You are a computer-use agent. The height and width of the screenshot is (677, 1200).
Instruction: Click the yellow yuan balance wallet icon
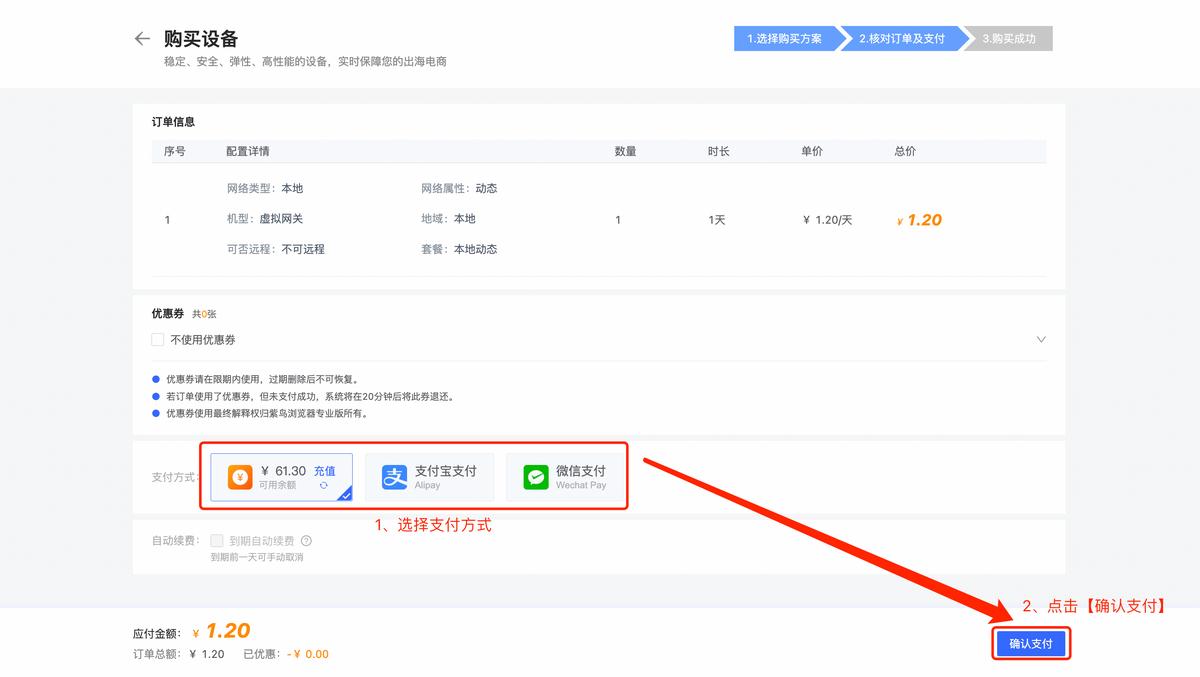(x=239, y=477)
